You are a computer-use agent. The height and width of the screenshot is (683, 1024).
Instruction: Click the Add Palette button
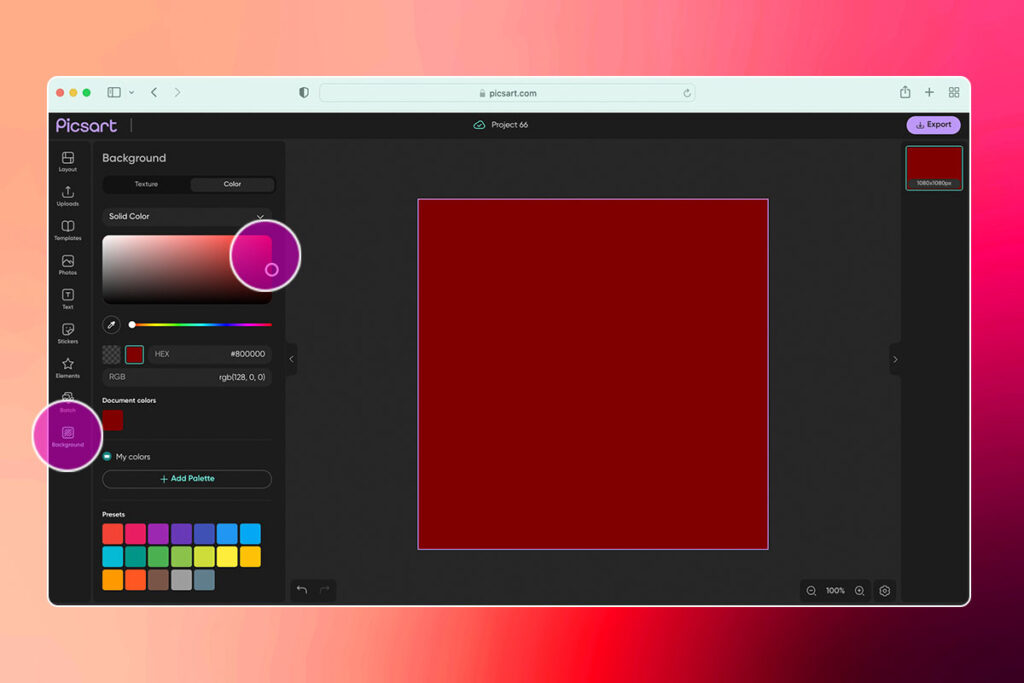[186, 479]
